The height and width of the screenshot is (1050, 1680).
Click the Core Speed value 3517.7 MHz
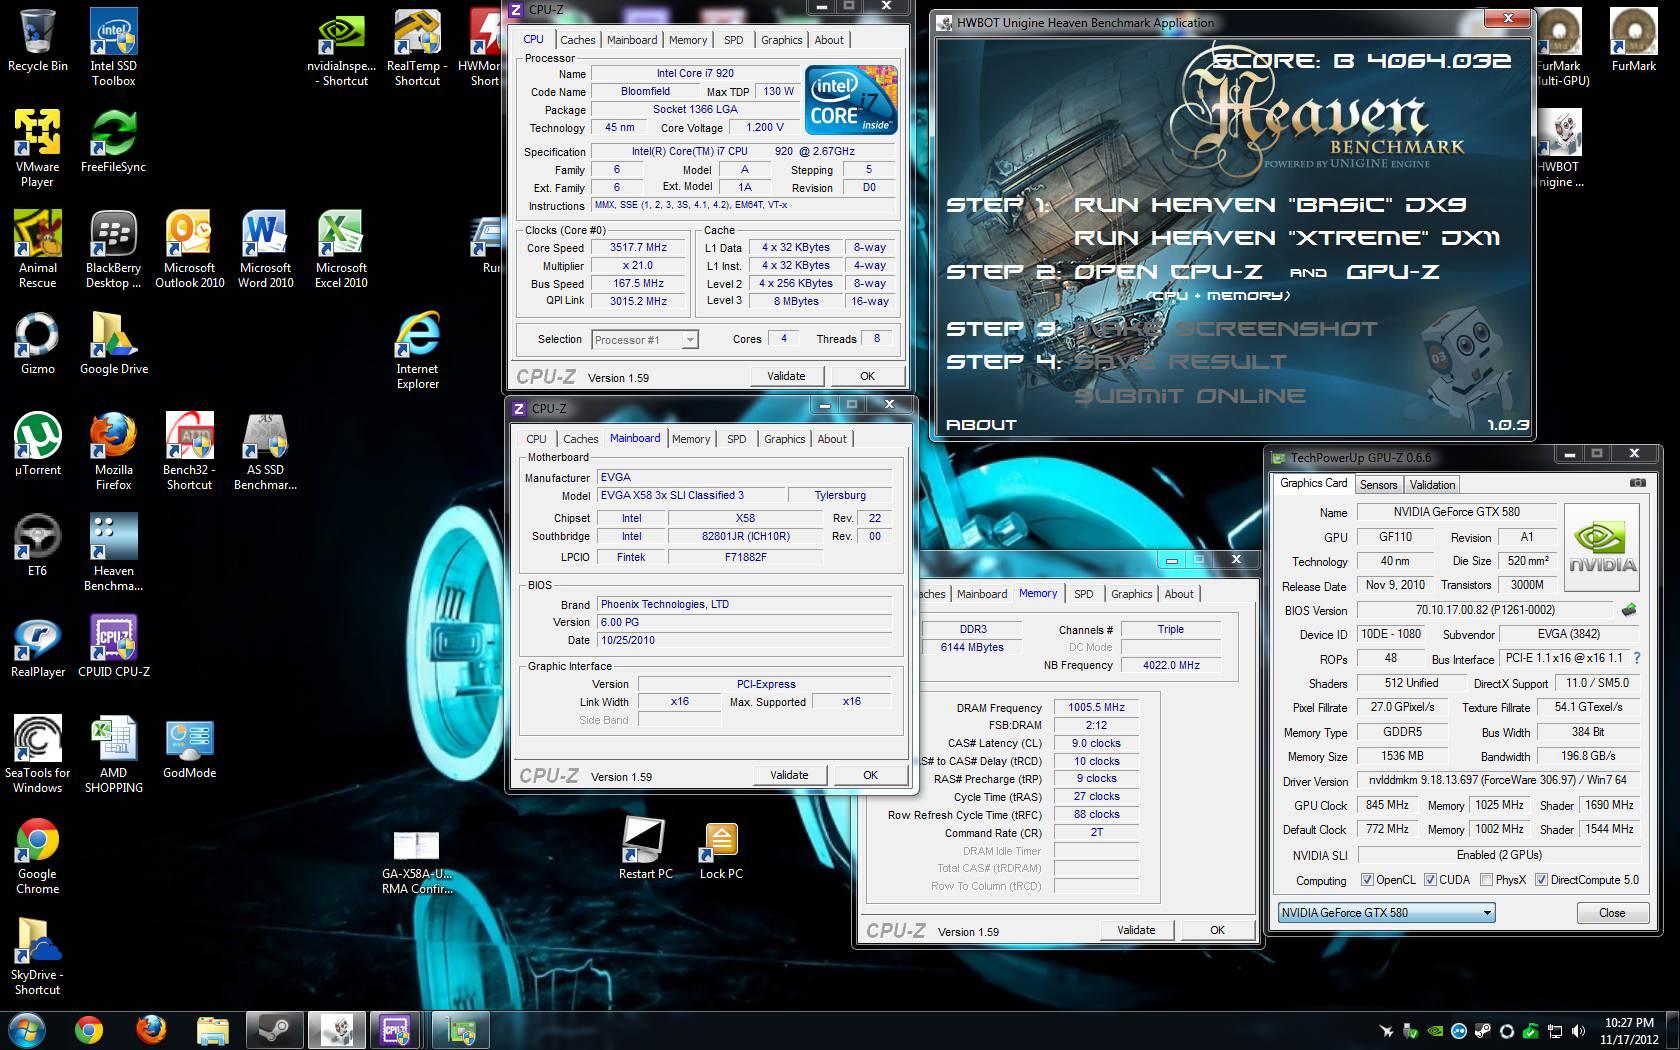[x=639, y=248]
